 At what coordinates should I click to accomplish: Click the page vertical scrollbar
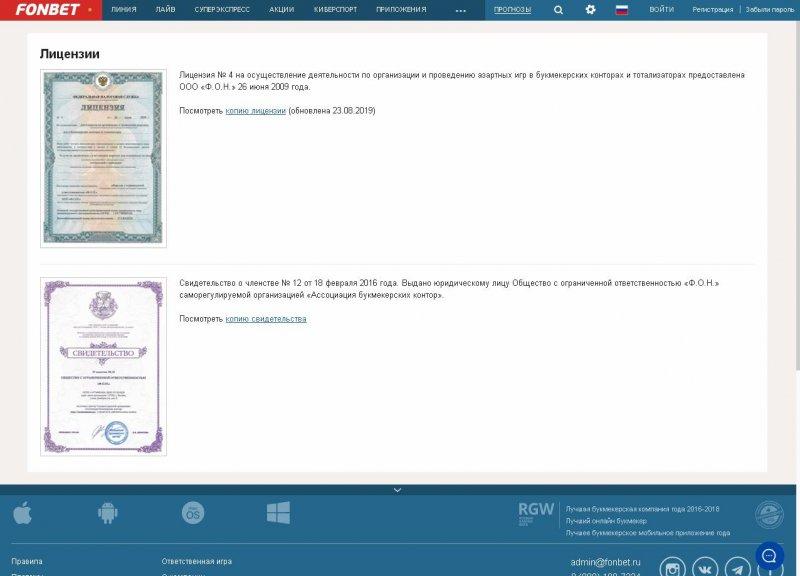coord(797,194)
